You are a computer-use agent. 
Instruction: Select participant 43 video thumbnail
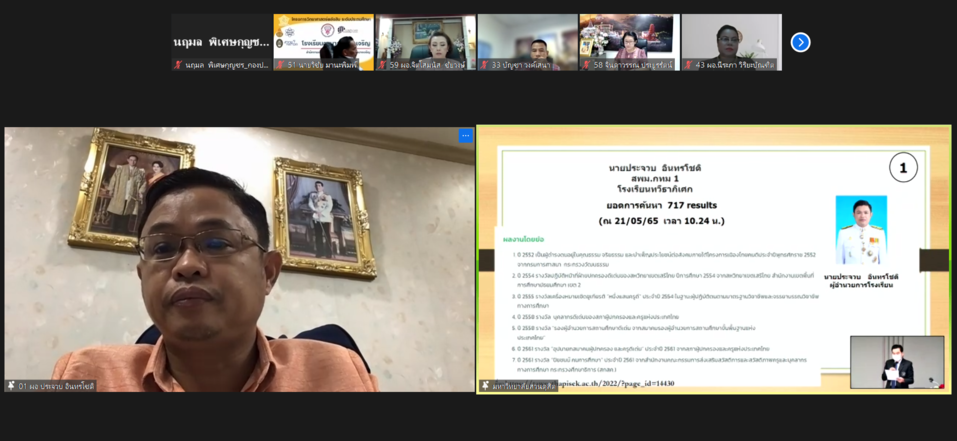pyautogui.click(x=731, y=42)
